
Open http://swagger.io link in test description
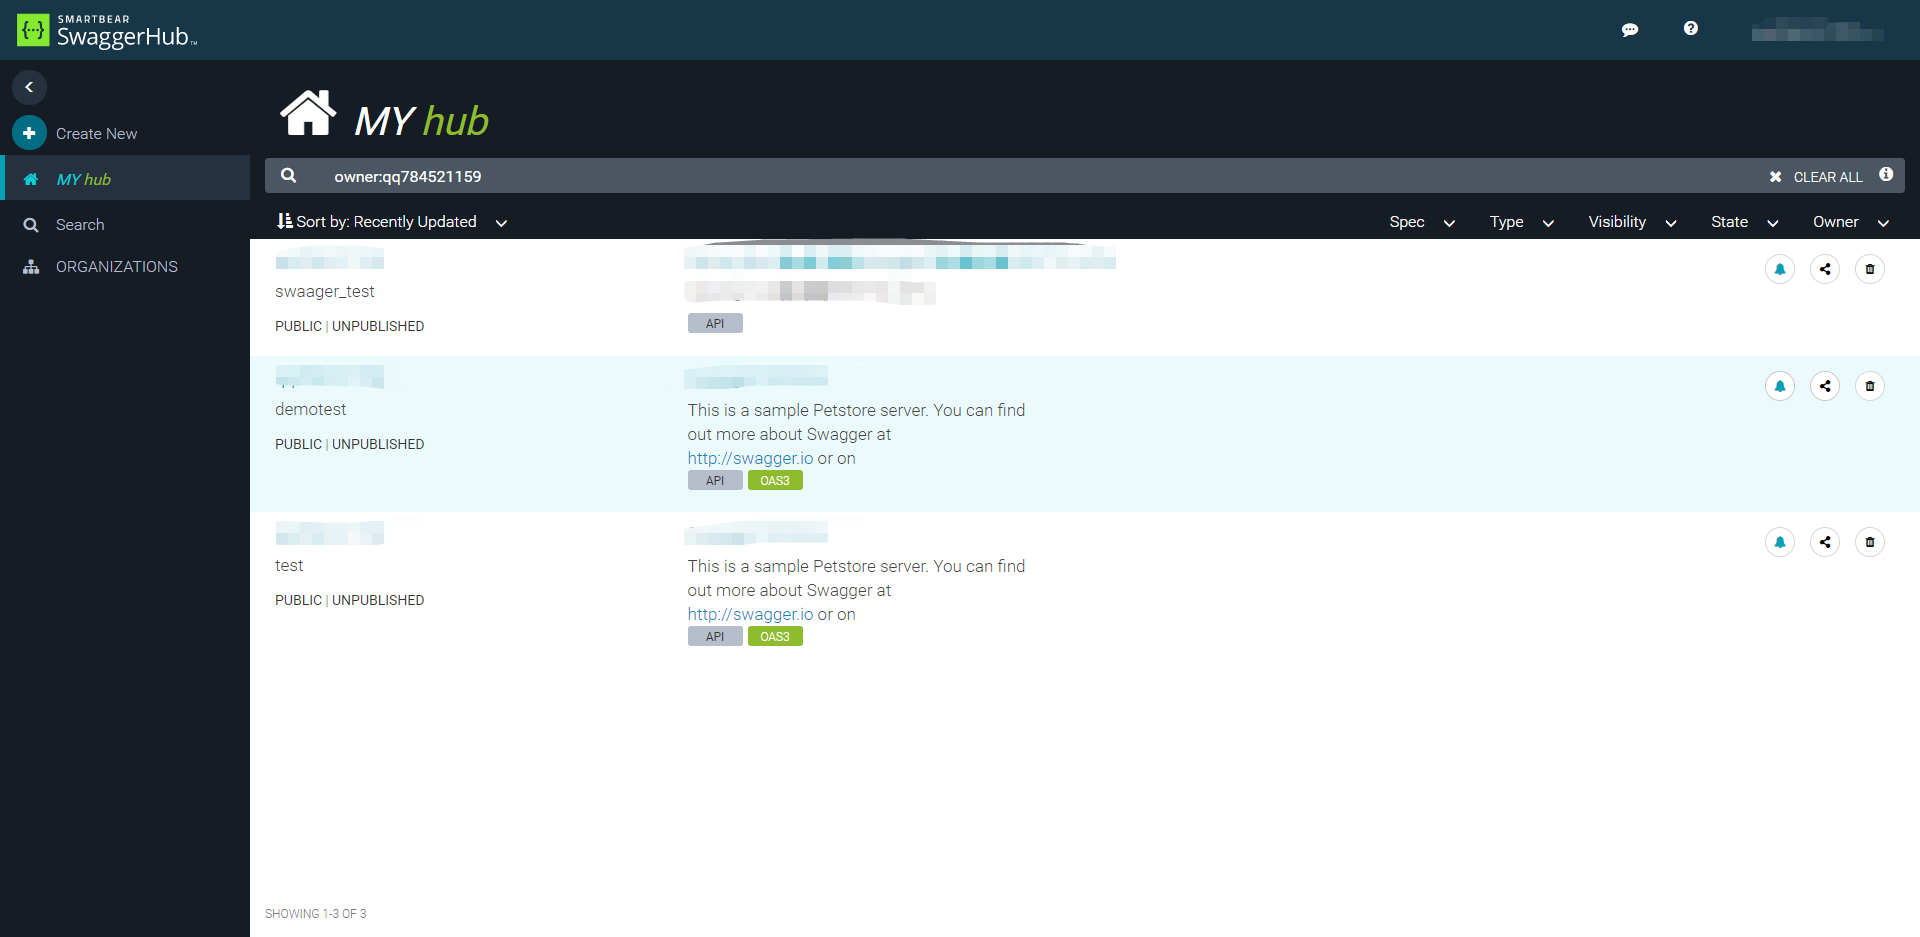[x=750, y=615]
